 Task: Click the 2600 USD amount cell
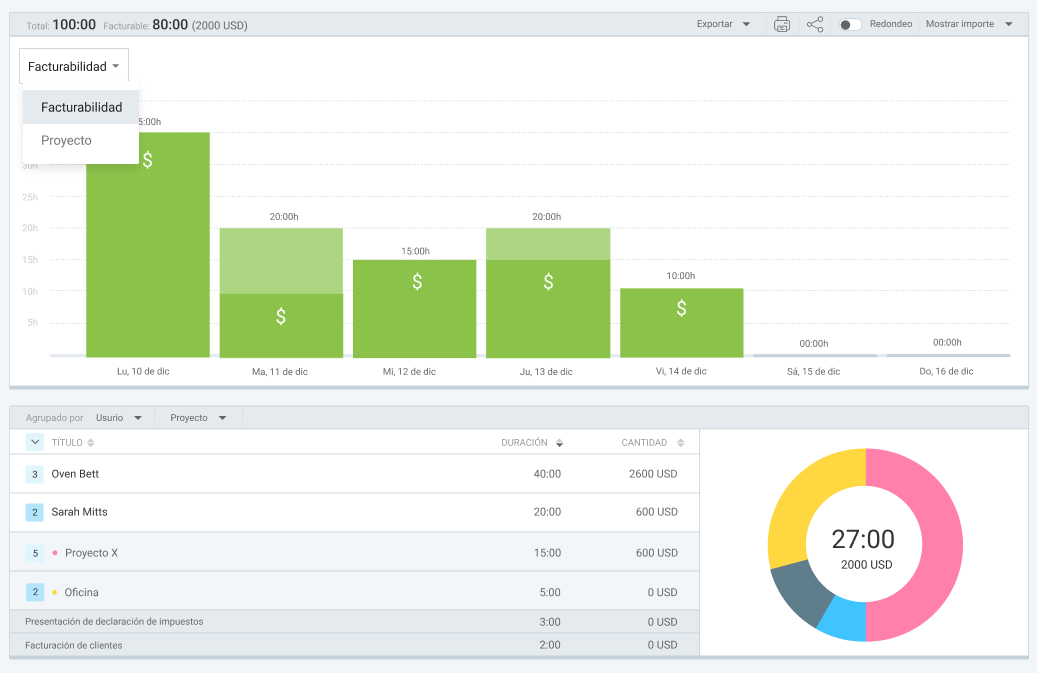click(653, 474)
